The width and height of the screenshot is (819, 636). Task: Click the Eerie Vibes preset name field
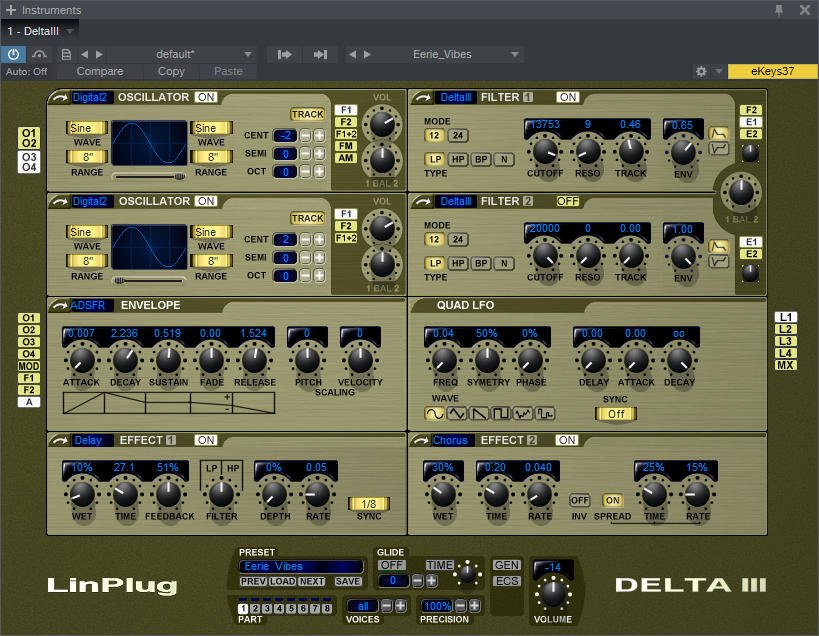301,567
